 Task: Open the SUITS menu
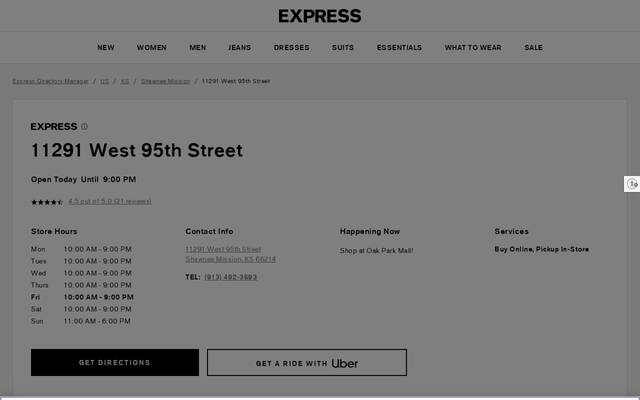click(x=343, y=48)
